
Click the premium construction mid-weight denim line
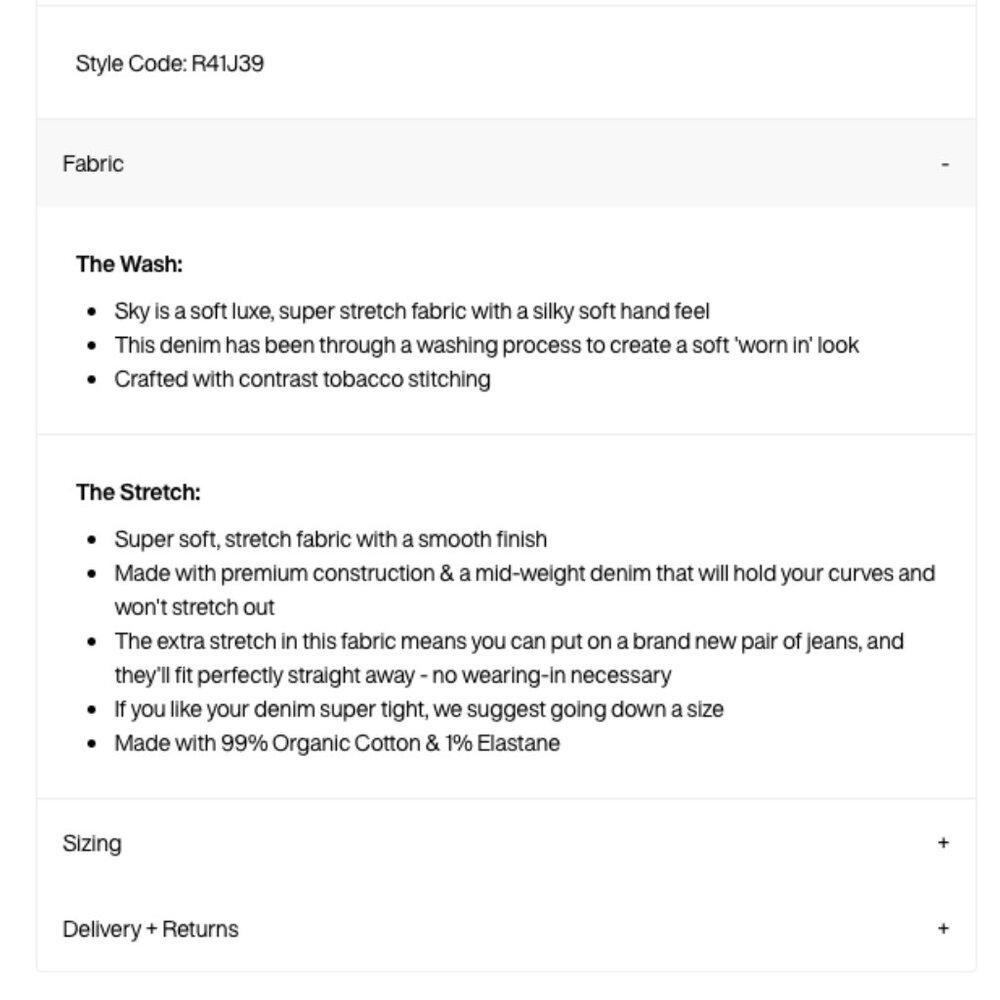point(525,573)
